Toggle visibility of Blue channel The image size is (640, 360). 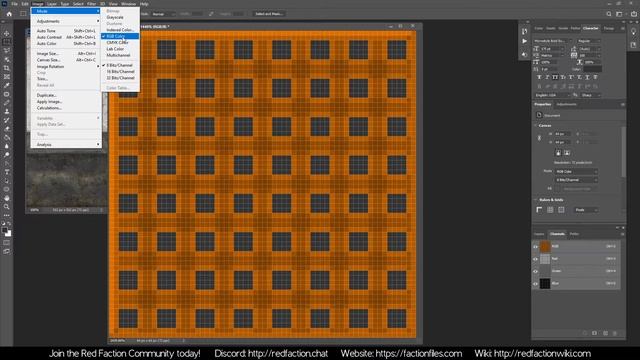point(536,283)
